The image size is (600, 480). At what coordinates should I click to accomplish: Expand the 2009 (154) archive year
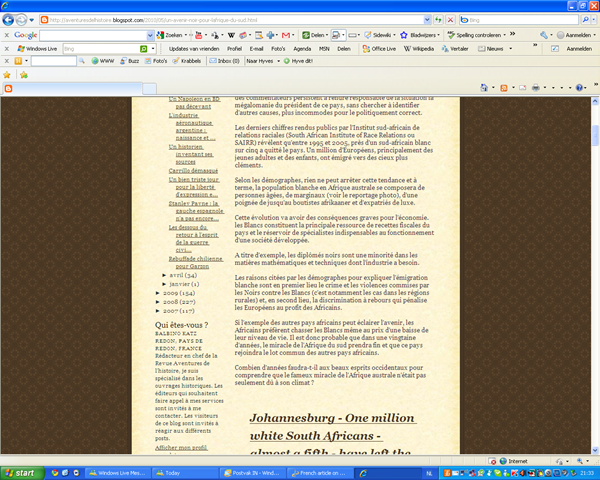tap(158, 293)
